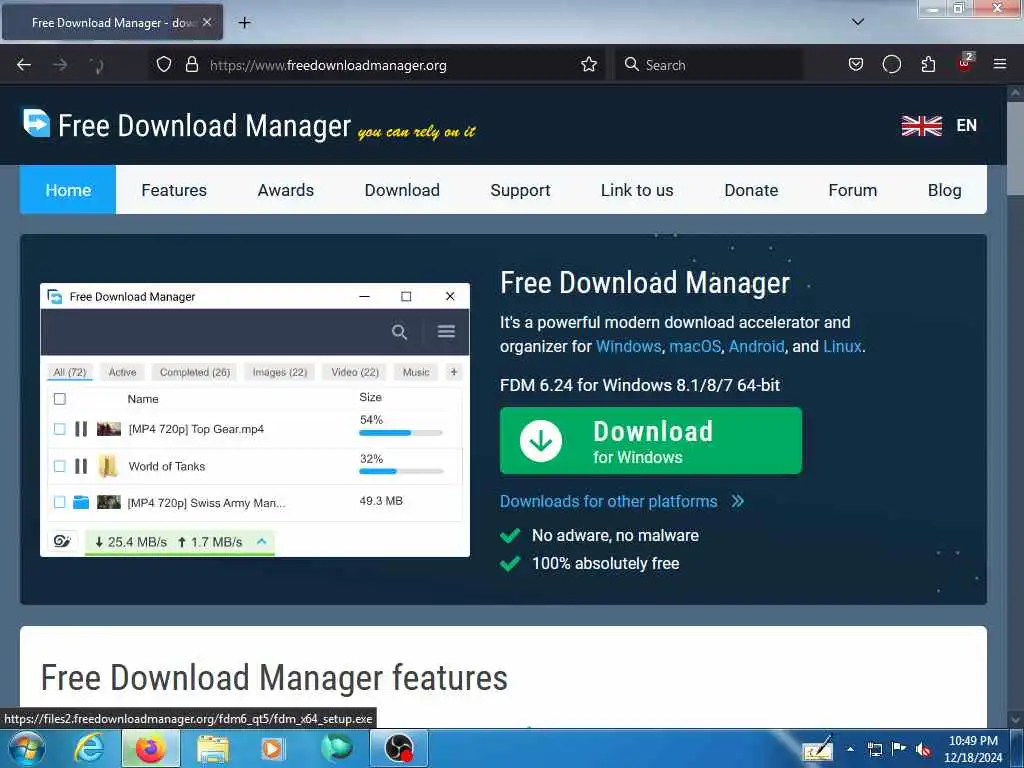Screen dimensions: 1024x768
Task: Select the Active filter tab
Action: [x=122, y=372]
